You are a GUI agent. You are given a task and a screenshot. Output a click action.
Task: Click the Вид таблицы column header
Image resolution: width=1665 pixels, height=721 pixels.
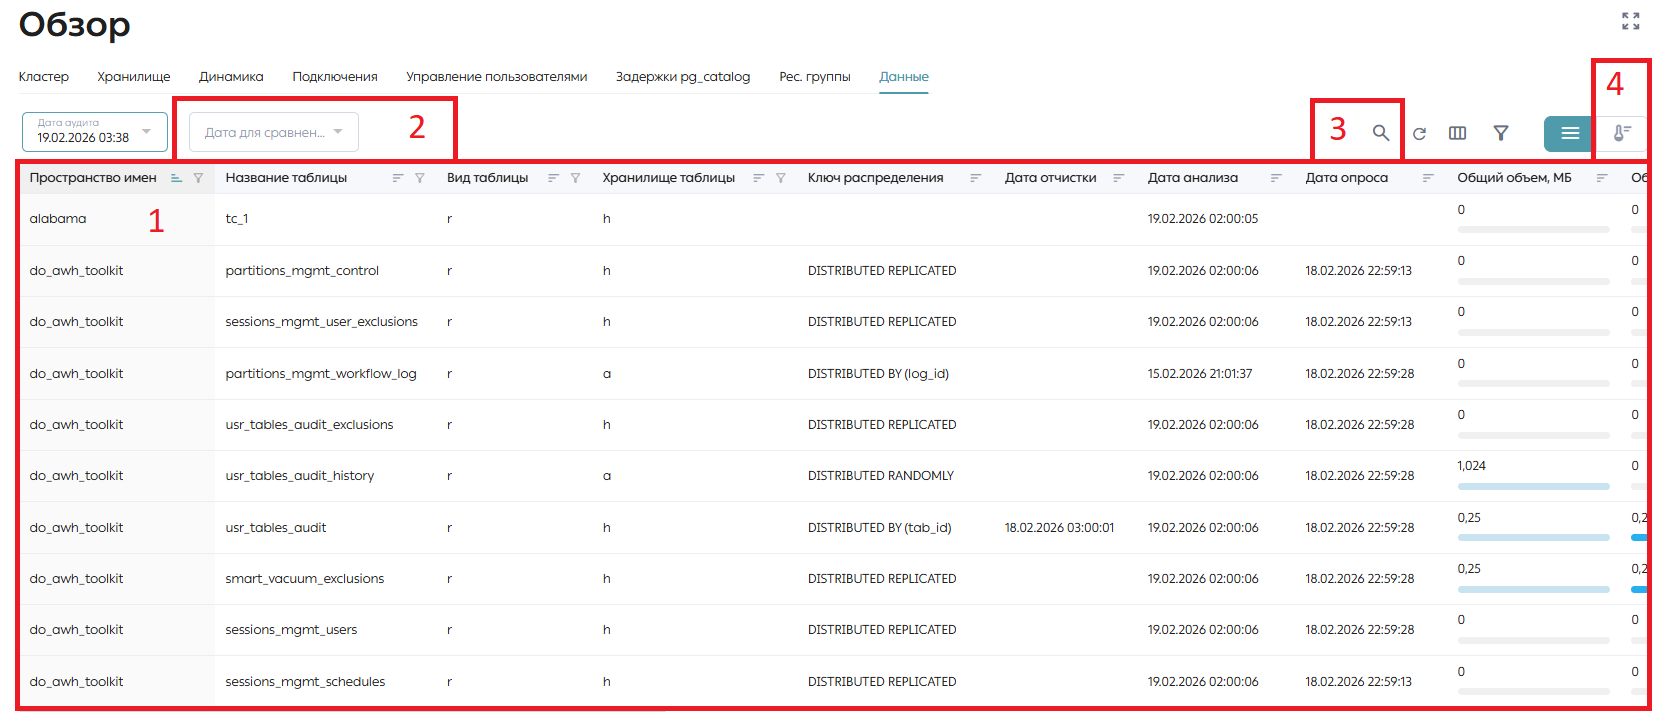(488, 178)
